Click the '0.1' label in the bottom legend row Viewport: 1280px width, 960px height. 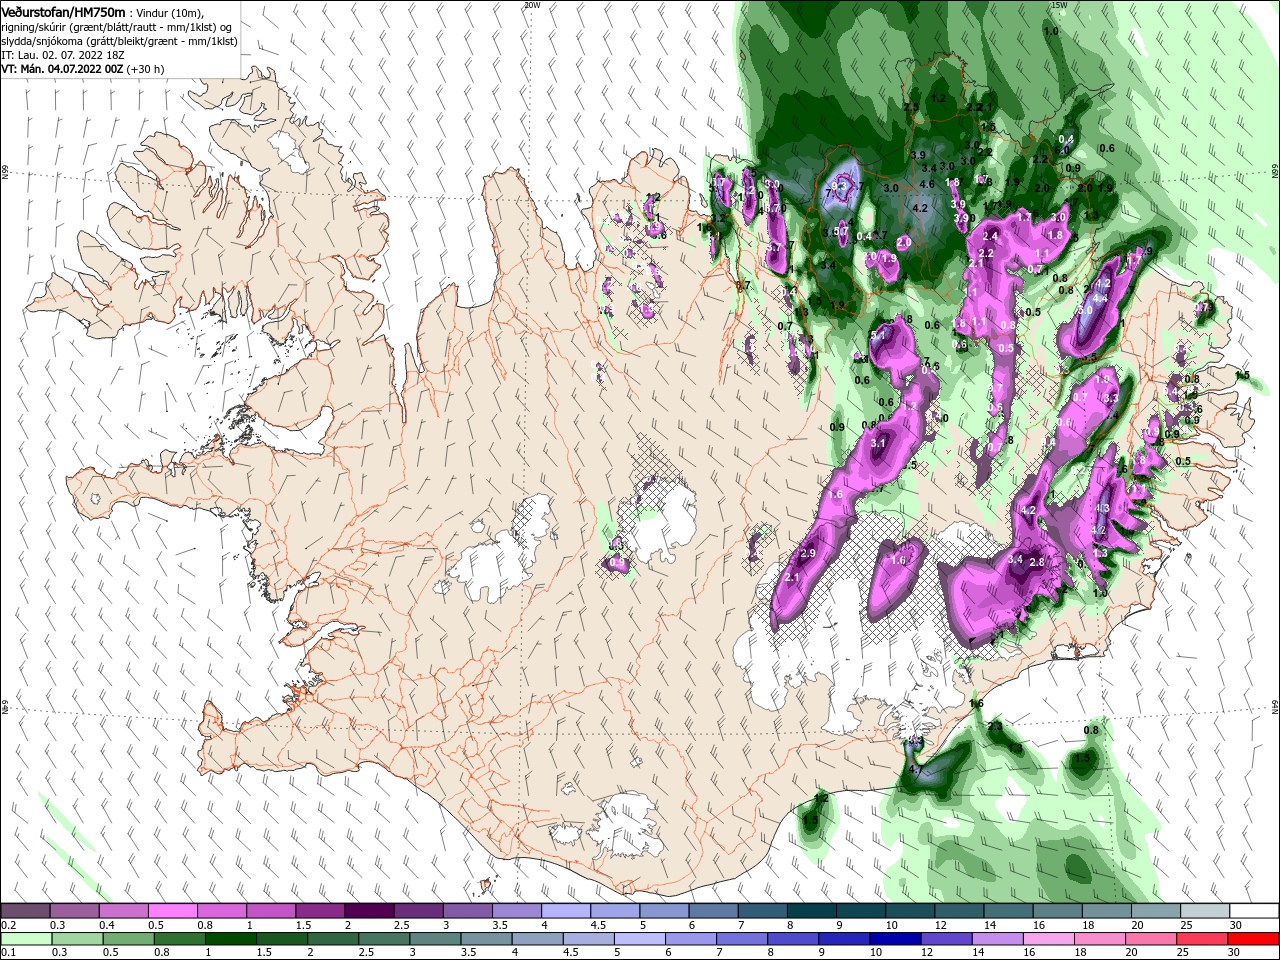coord(8,954)
